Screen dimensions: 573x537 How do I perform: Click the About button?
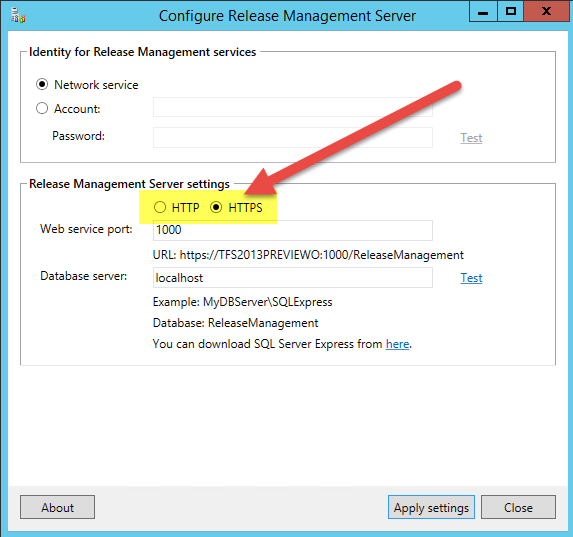tap(57, 507)
